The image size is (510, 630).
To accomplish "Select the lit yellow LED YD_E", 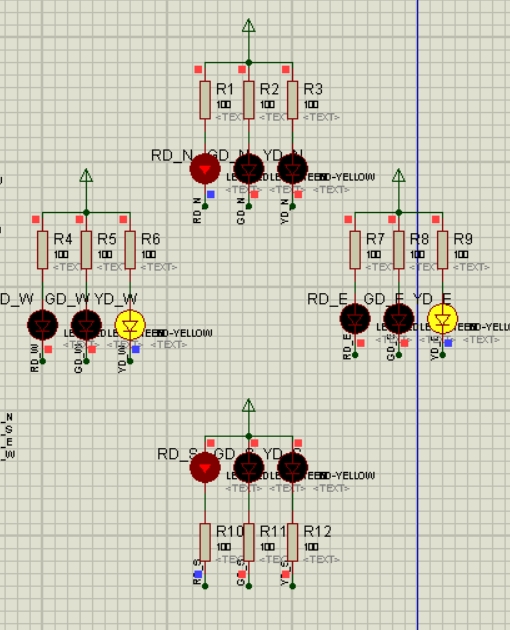I will click(x=442, y=319).
